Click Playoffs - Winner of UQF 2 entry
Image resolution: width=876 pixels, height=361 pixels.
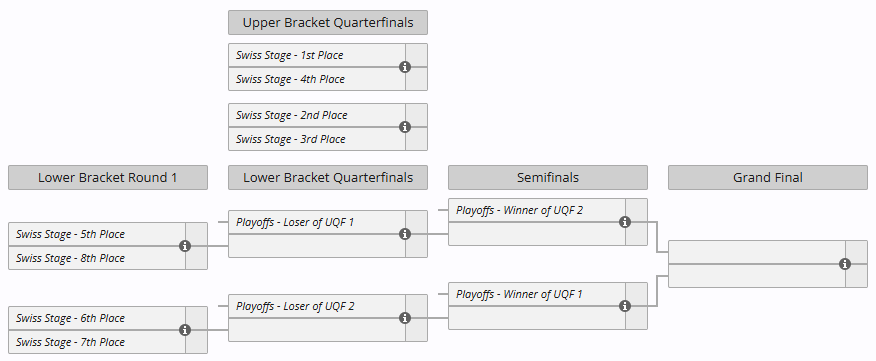point(537,210)
